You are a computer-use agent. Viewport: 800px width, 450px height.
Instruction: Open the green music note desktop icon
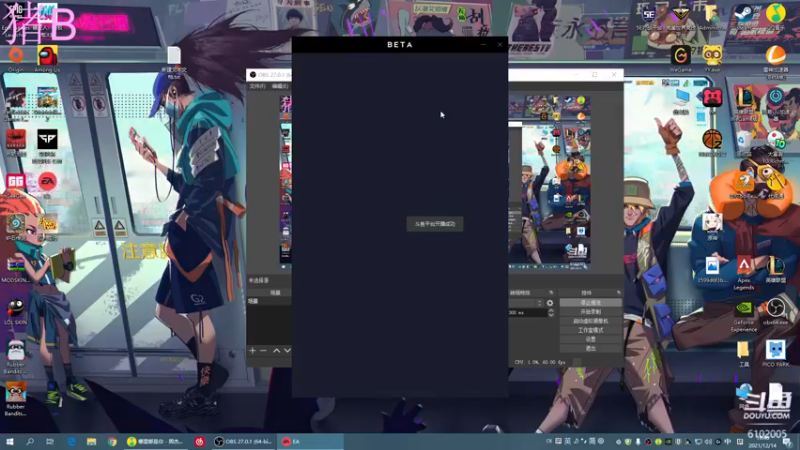coord(776,13)
